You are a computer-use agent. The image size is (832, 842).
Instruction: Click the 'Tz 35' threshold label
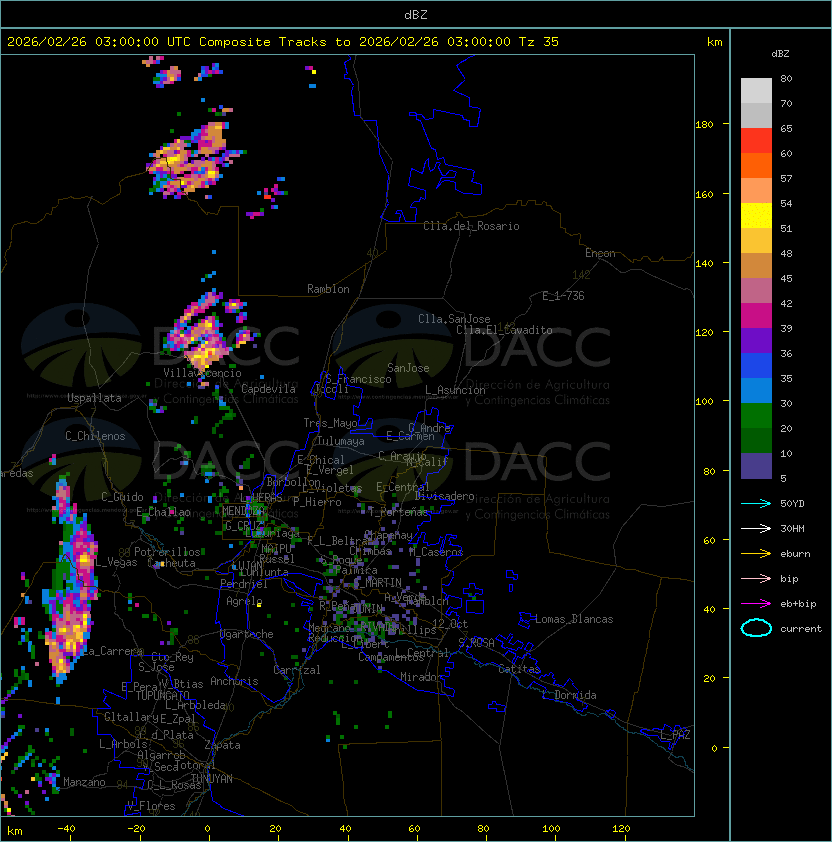coord(539,42)
